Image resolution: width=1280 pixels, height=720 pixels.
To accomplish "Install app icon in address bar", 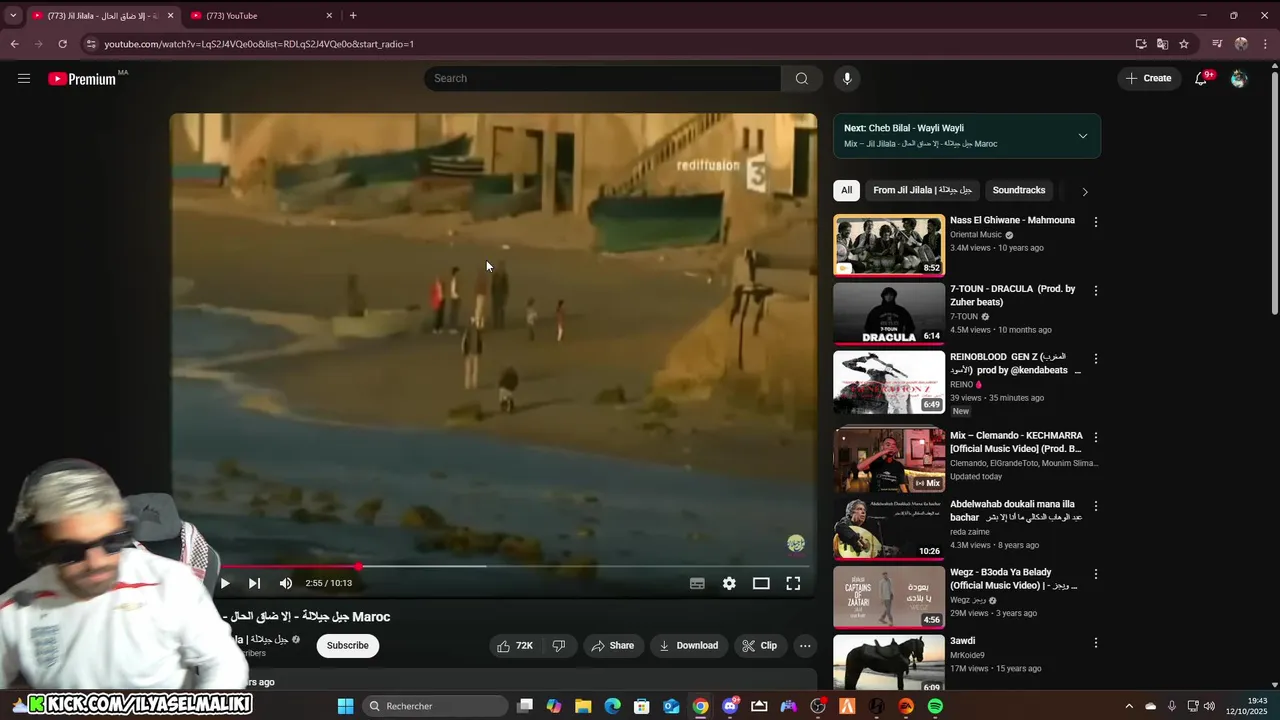I will 1141,44.
